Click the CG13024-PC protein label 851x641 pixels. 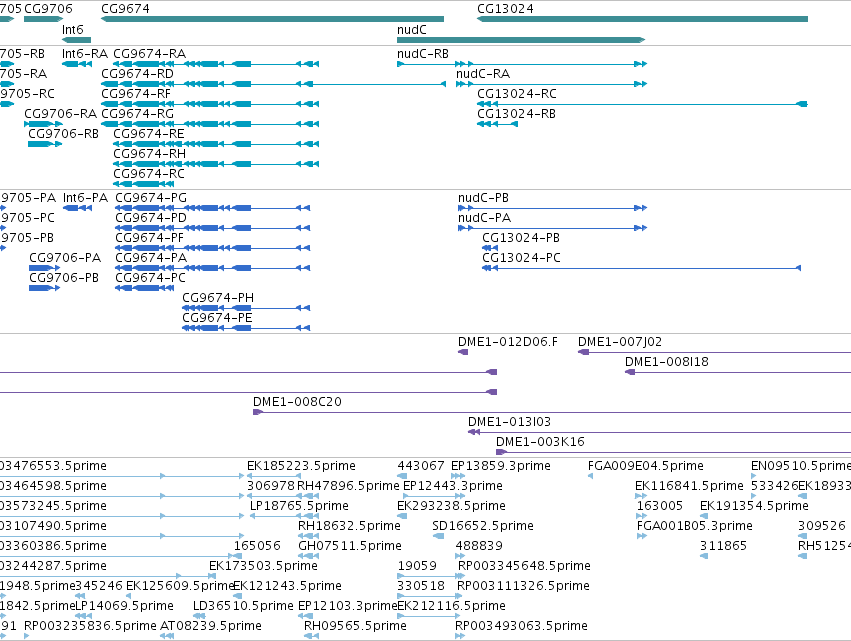coord(521,258)
